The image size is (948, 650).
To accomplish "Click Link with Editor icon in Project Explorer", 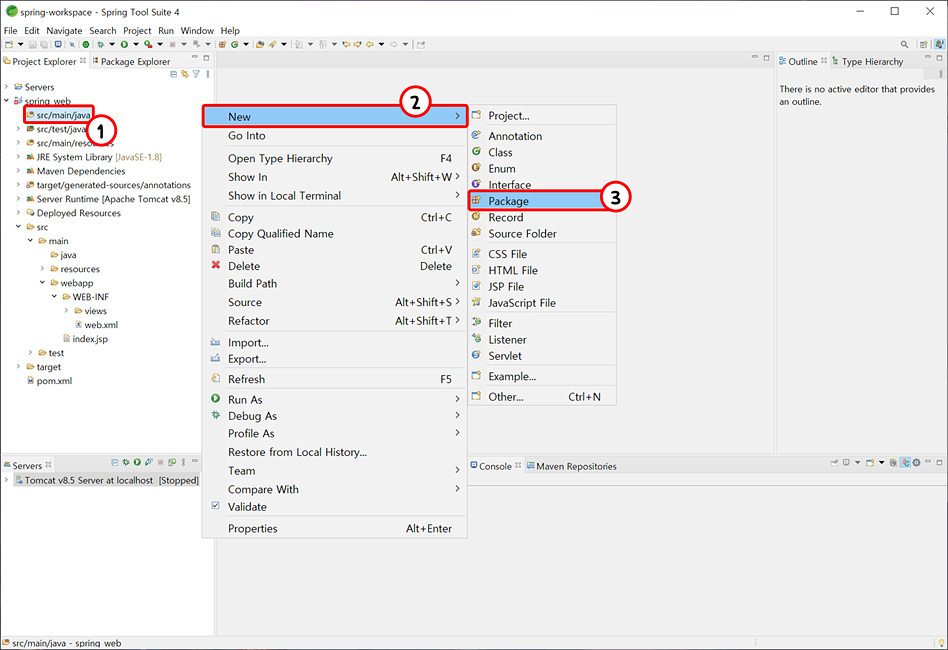I will click(x=184, y=74).
